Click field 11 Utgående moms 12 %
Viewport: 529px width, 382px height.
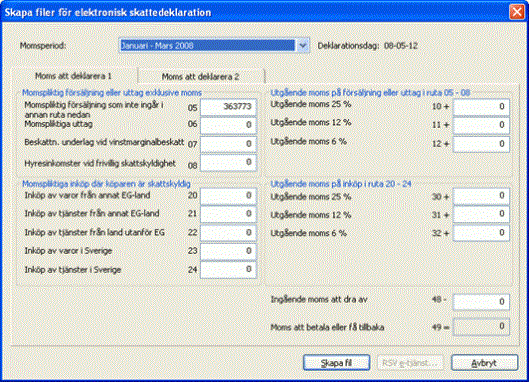(481, 125)
